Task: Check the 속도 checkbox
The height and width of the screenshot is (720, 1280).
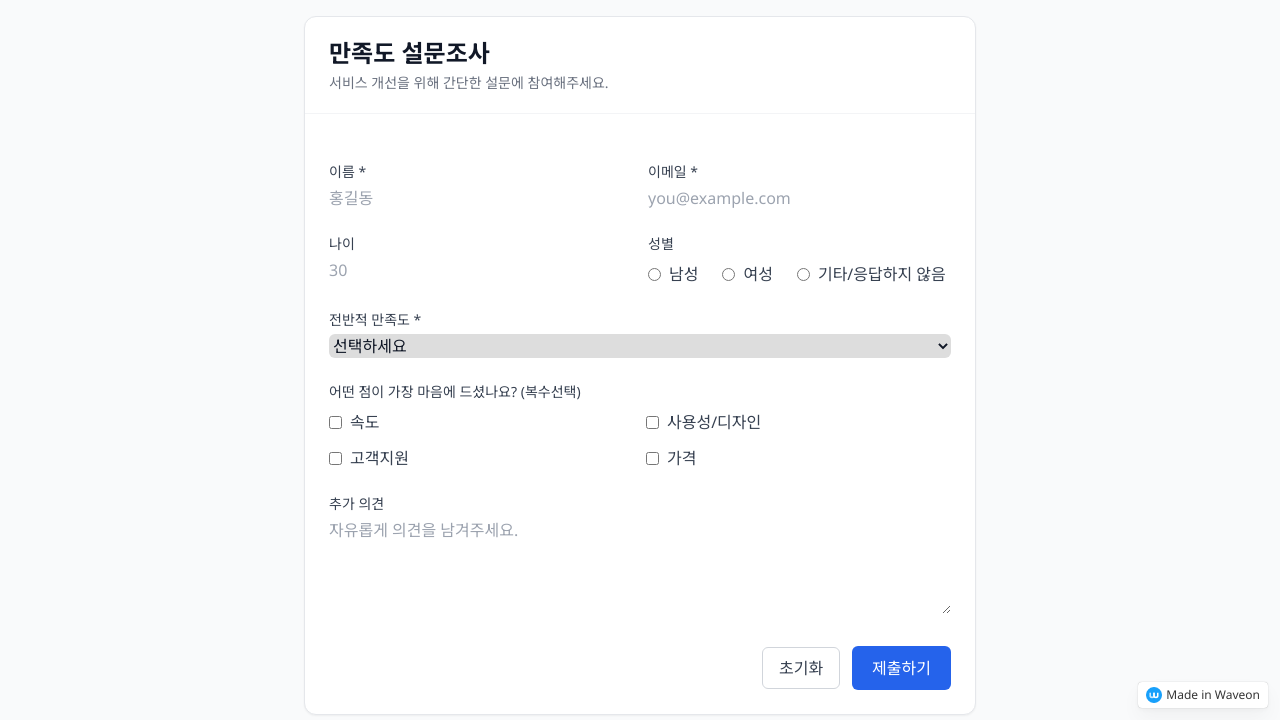Action: coord(336,422)
